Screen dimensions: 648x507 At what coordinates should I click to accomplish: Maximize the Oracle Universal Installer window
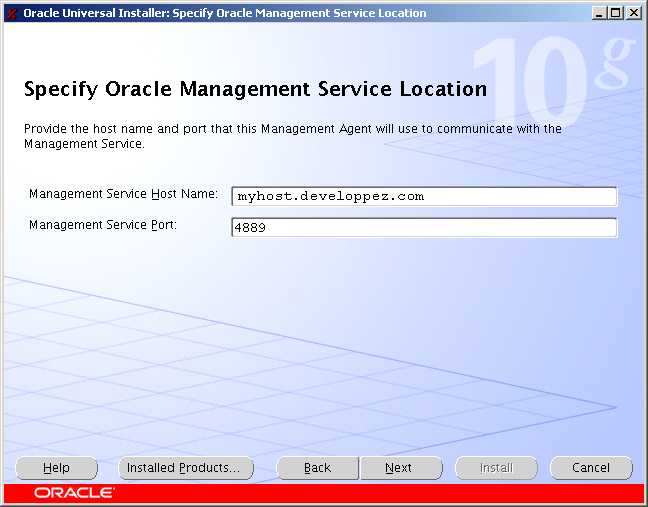click(616, 13)
